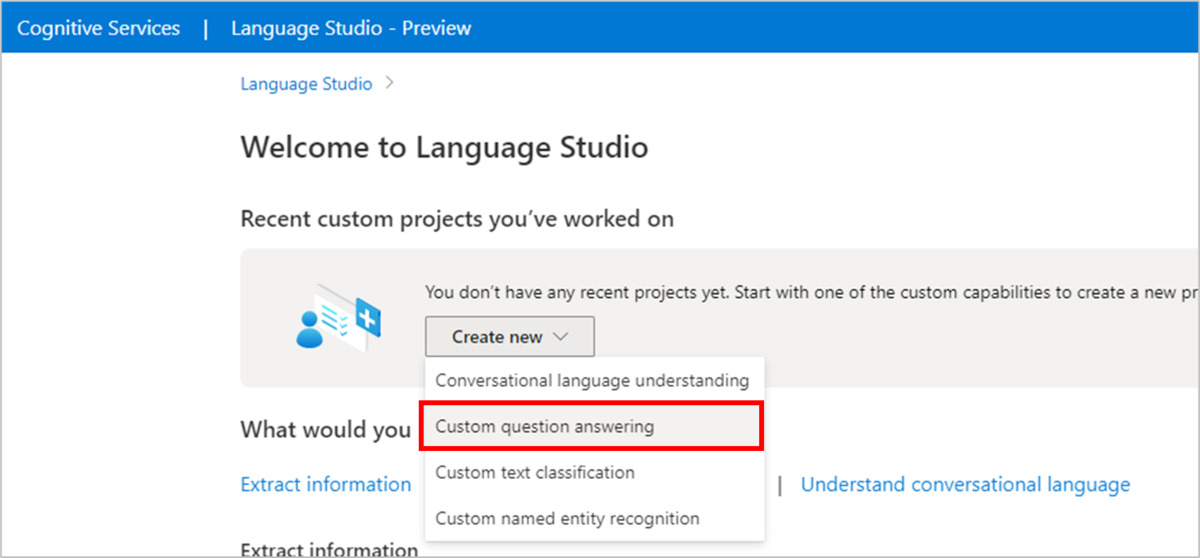
Task: Go to the Language Studio breadcrumb link
Action: pos(306,84)
